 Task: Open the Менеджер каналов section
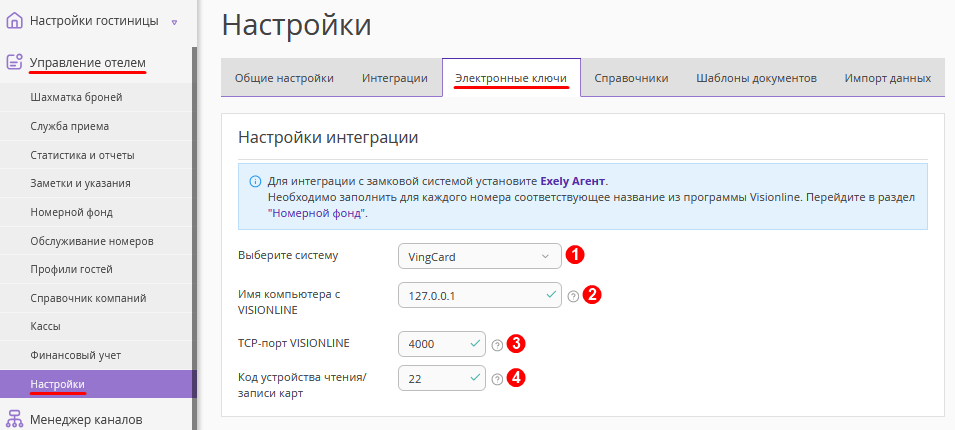tap(86, 420)
